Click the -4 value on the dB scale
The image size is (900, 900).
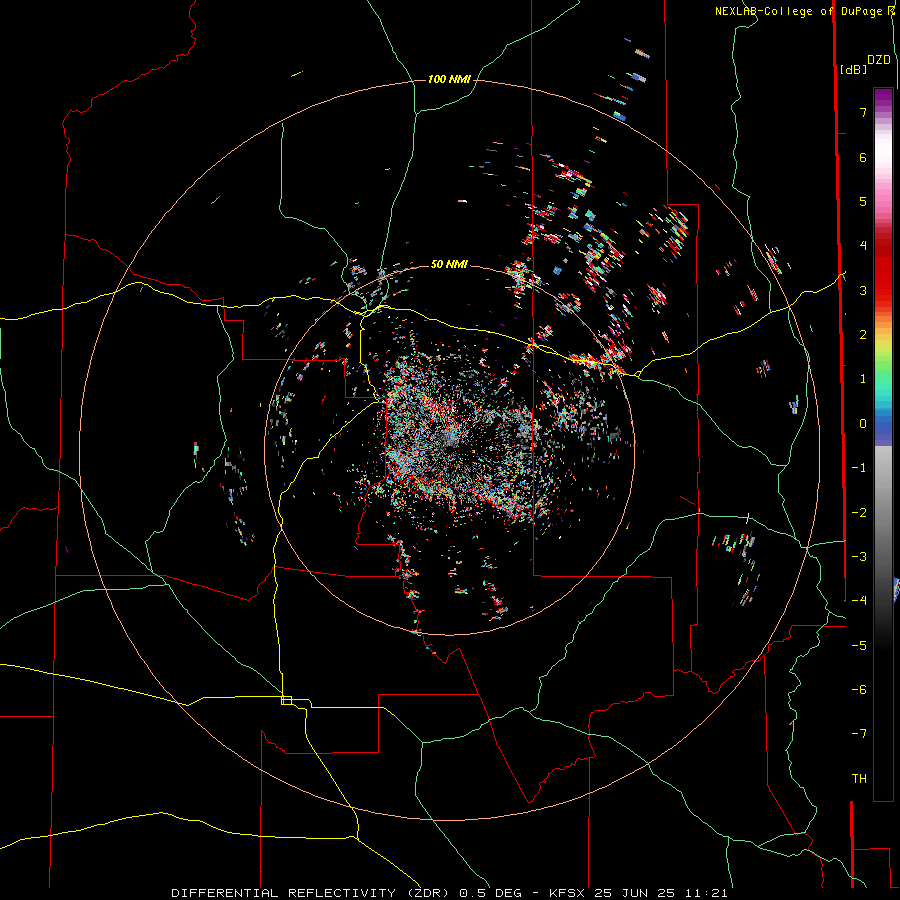859,601
